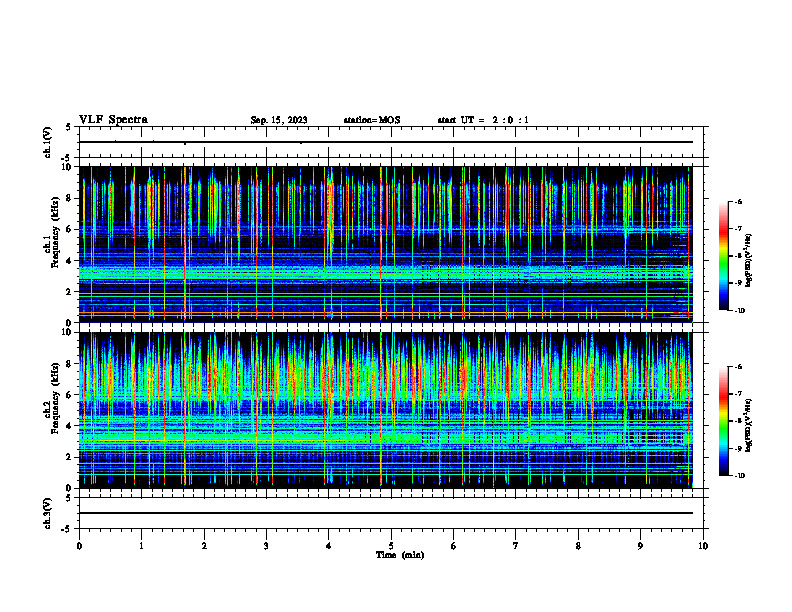
Task: Click the "ch.1(V)" axis label at top
Action: pyautogui.click(x=47, y=142)
